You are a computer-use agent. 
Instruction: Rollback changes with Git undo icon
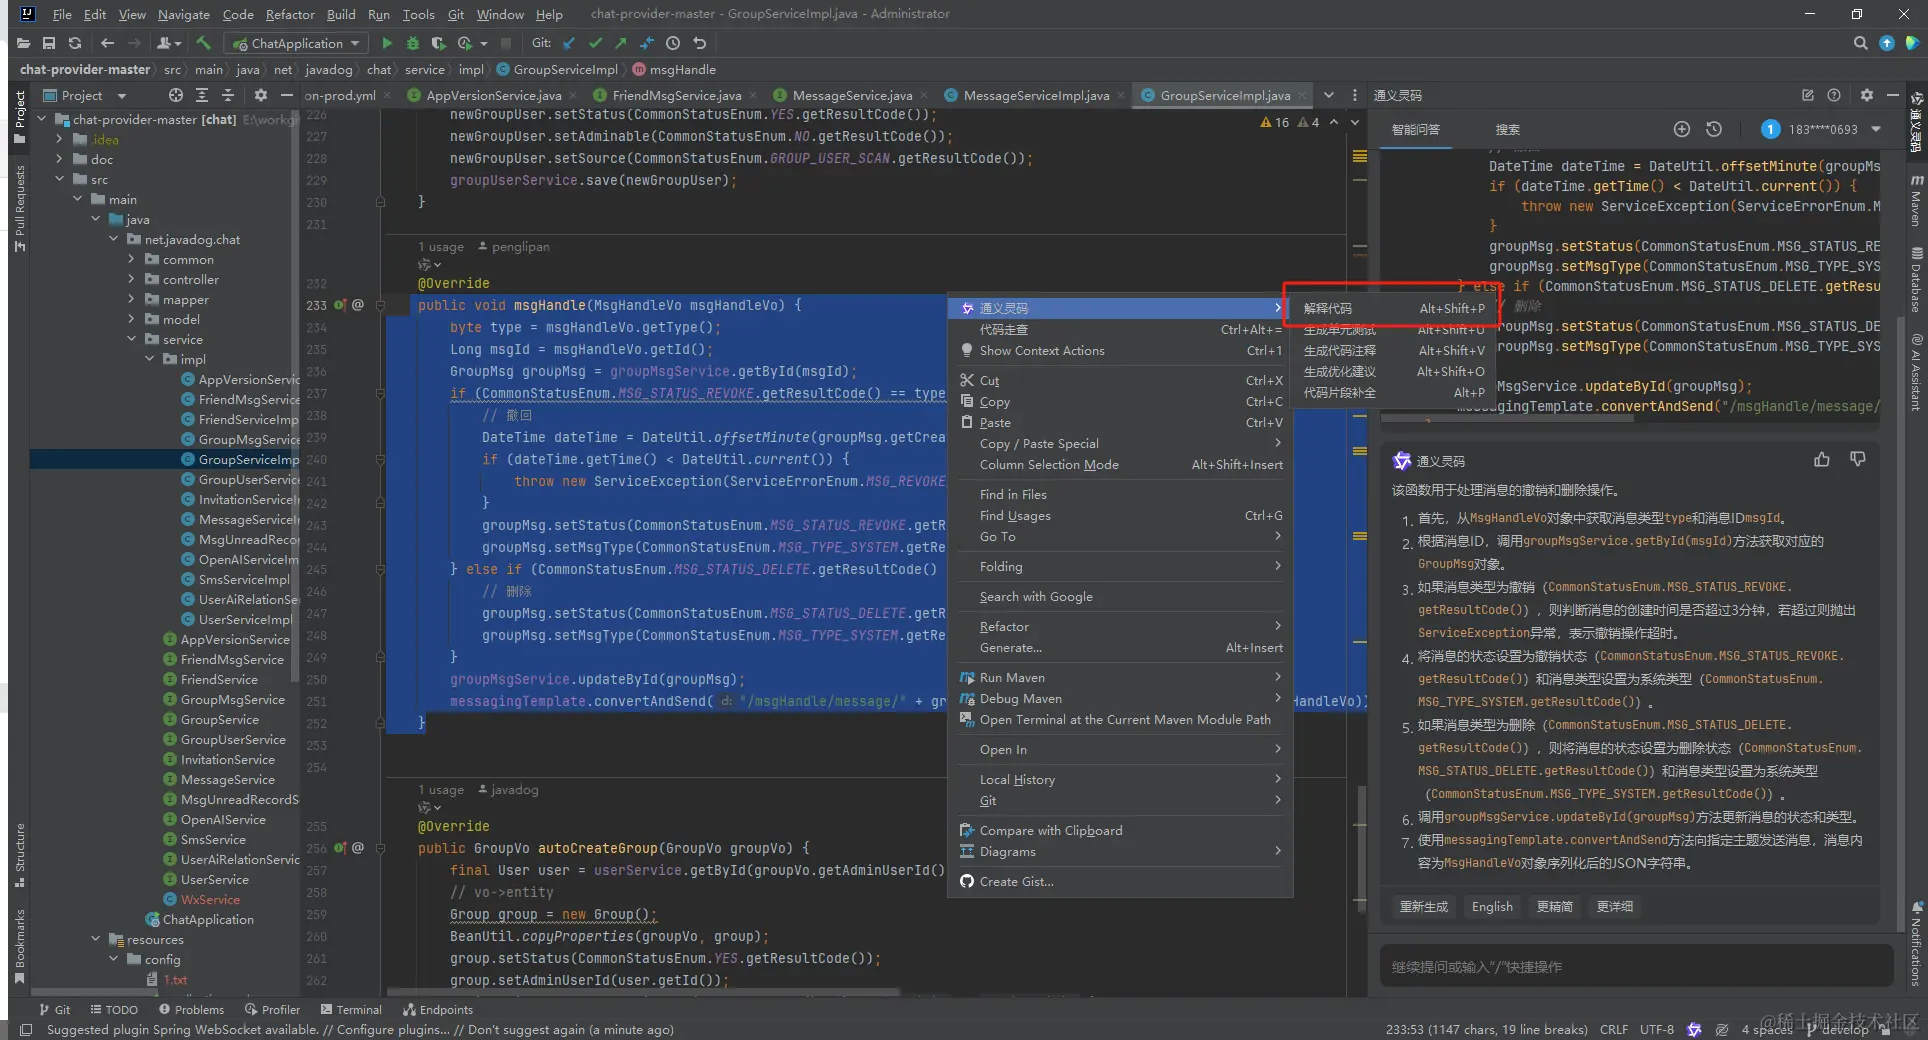700,43
